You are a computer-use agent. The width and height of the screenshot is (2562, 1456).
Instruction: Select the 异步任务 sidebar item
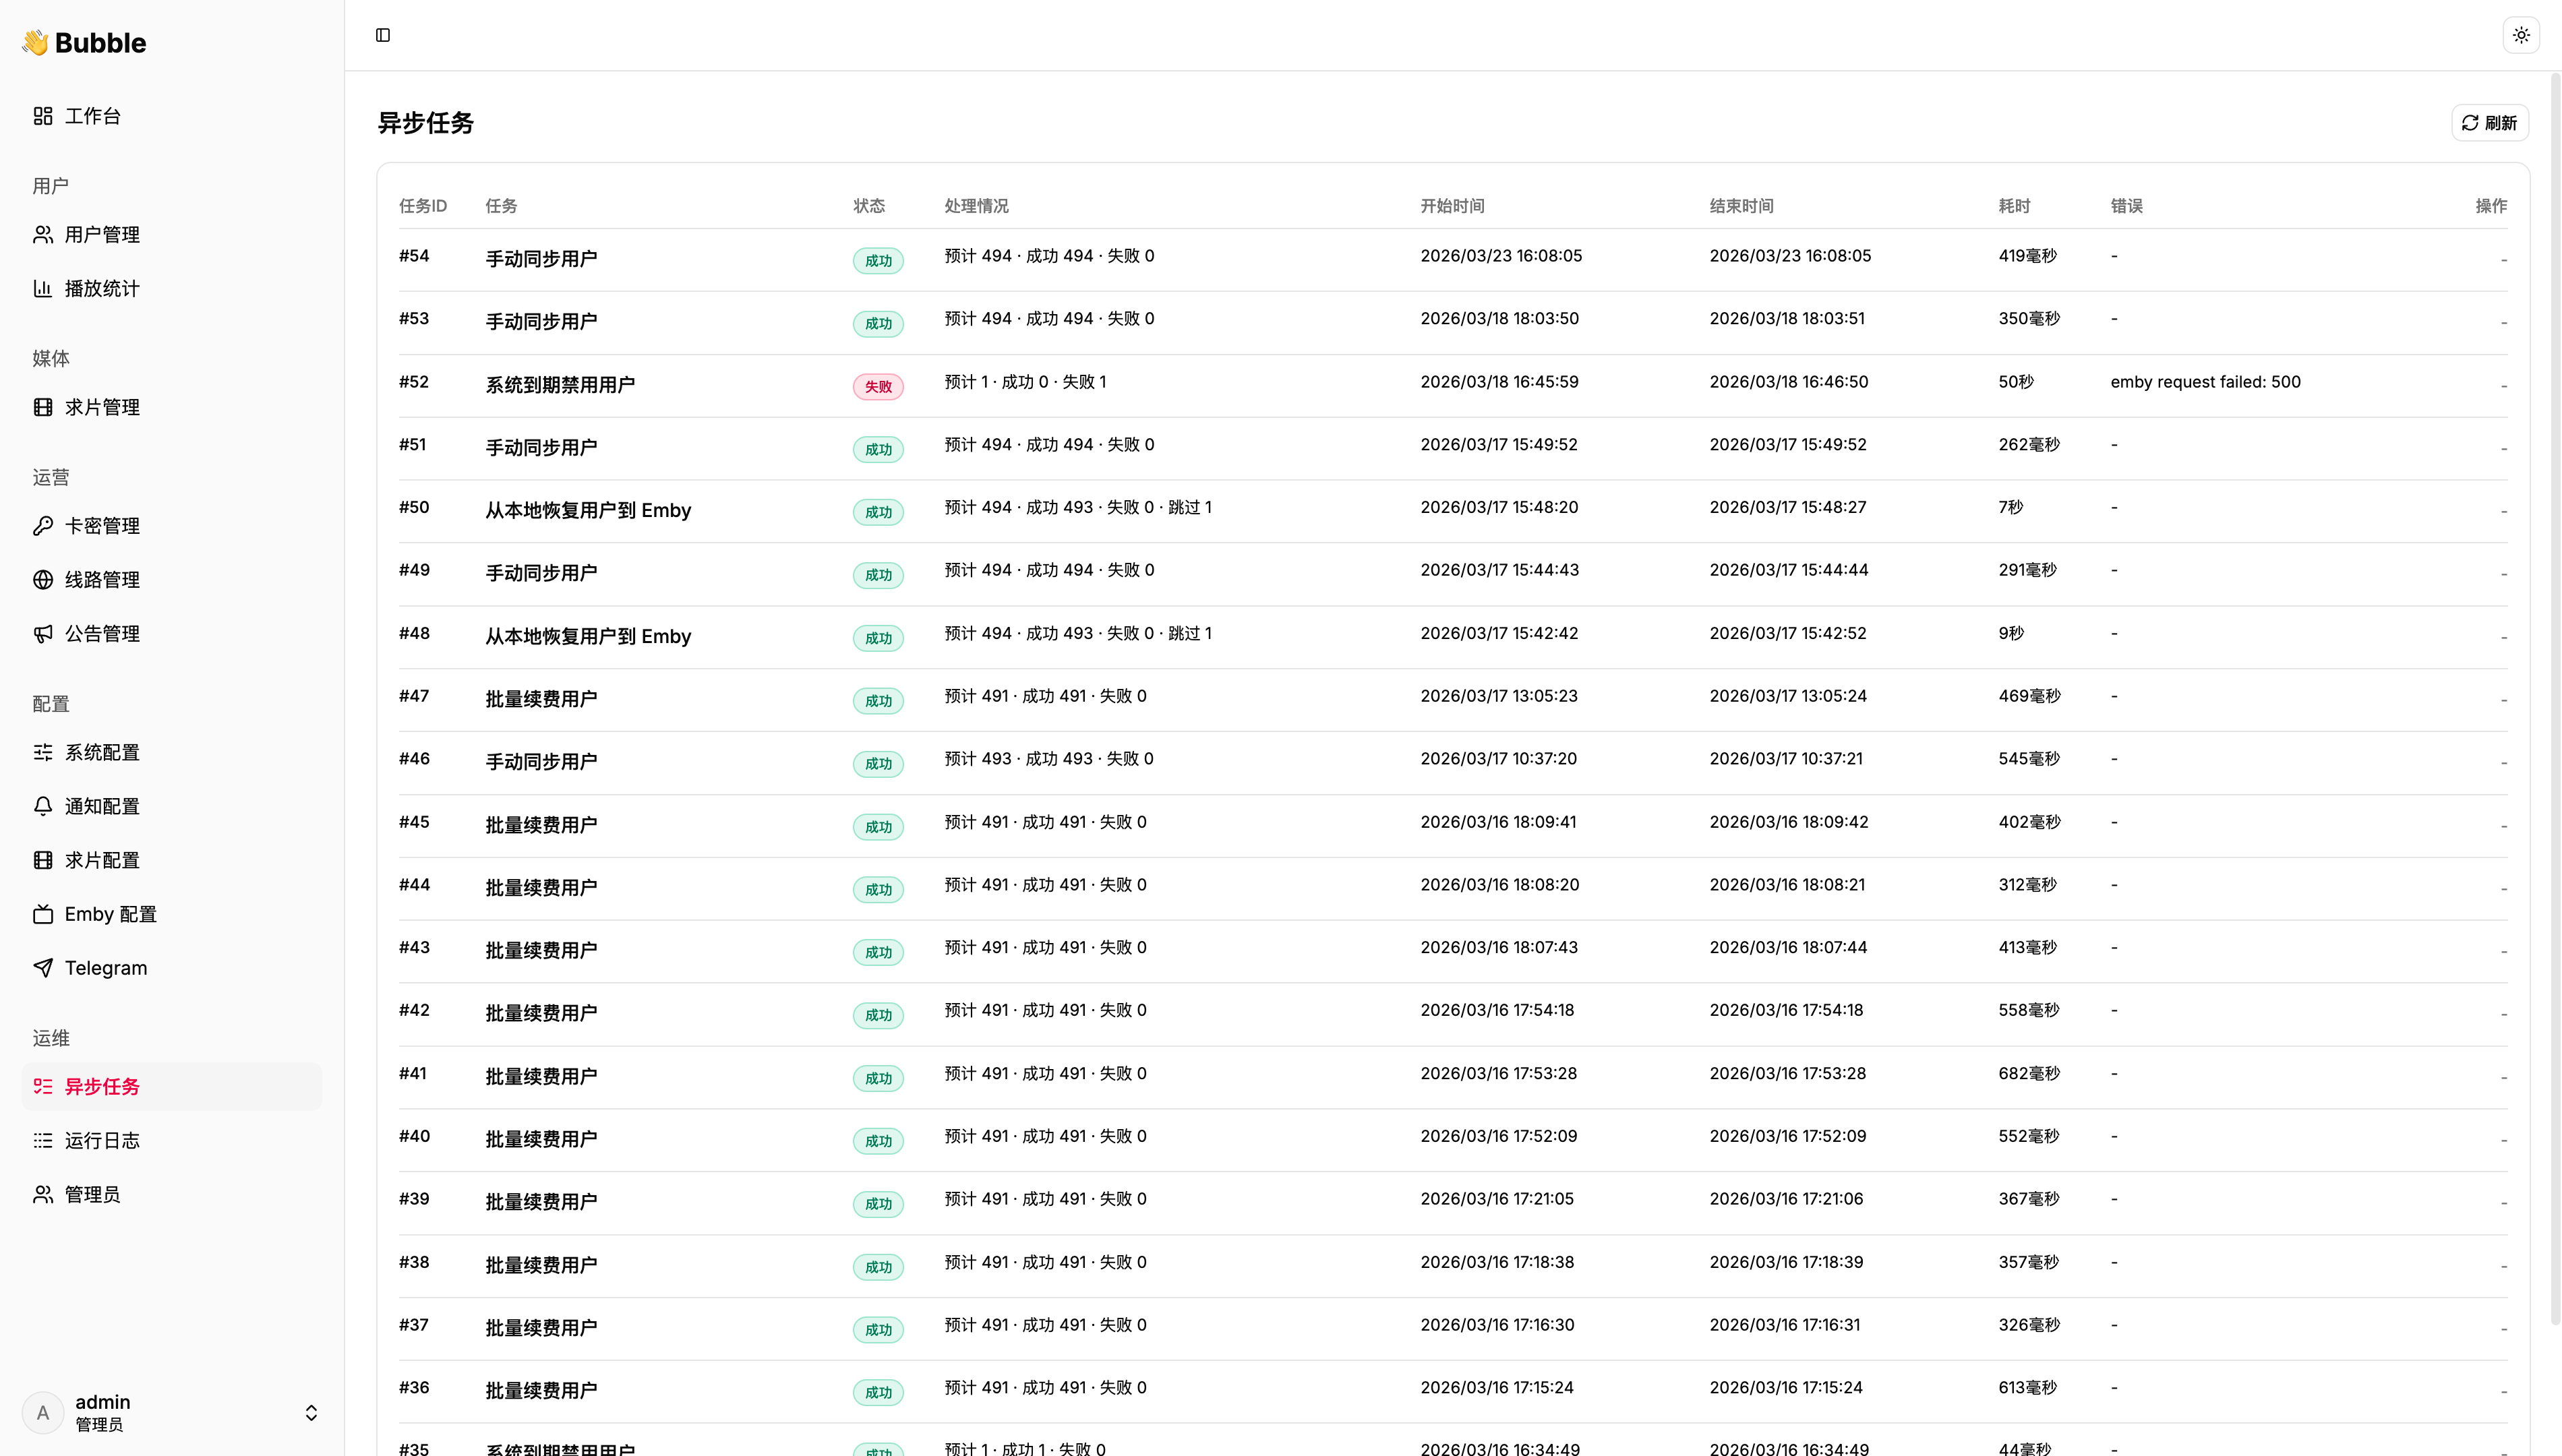click(x=102, y=1086)
